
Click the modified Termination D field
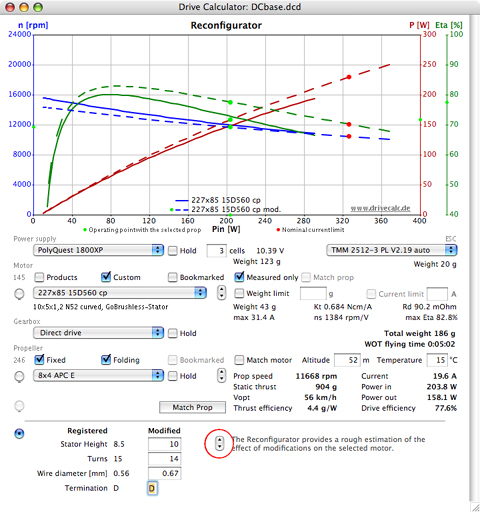152,488
